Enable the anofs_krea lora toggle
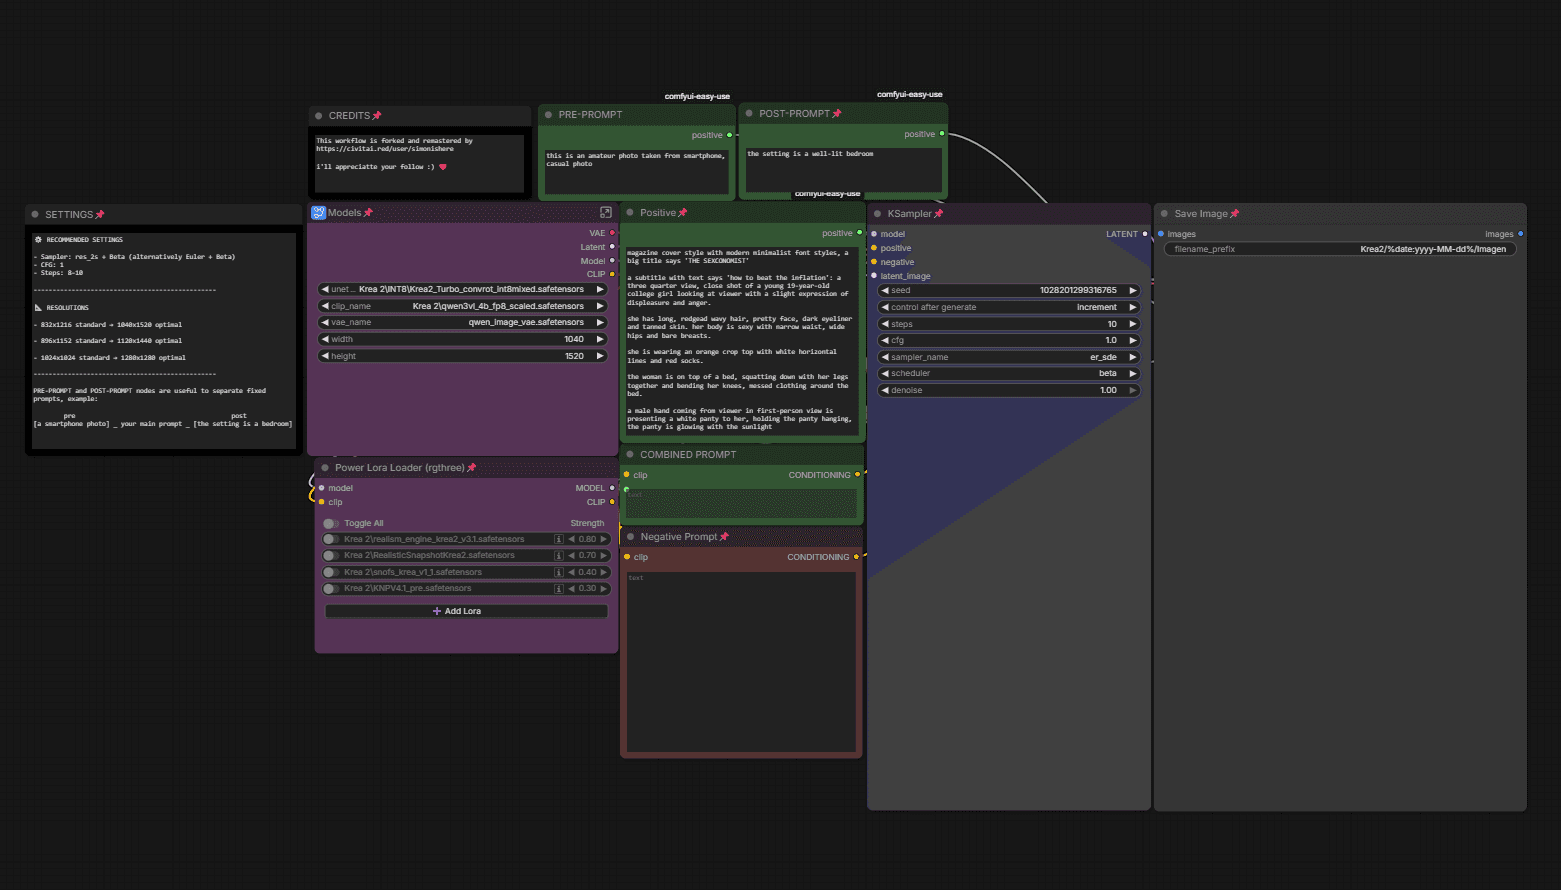Viewport: 1561px width, 890px height. click(330, 572)
